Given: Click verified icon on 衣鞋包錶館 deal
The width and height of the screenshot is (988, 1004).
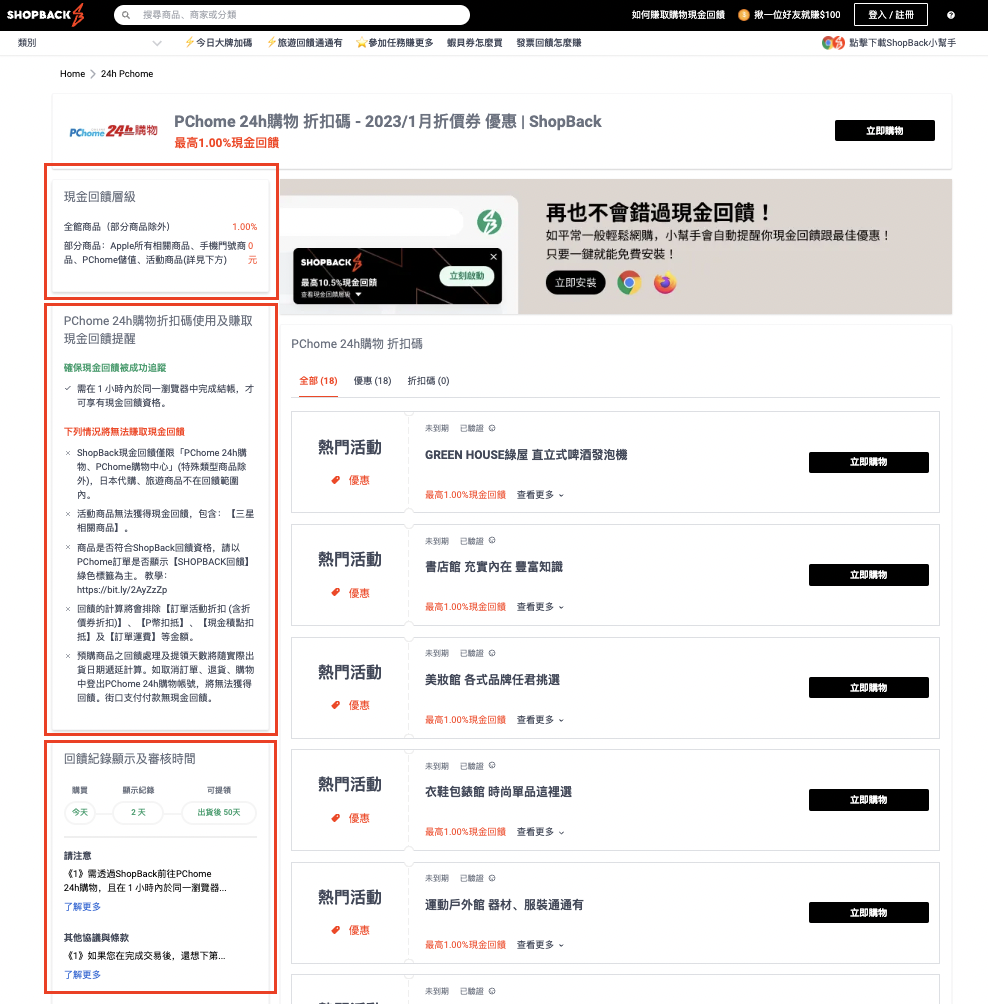Looking at the screenshot, I should [492, 765].
